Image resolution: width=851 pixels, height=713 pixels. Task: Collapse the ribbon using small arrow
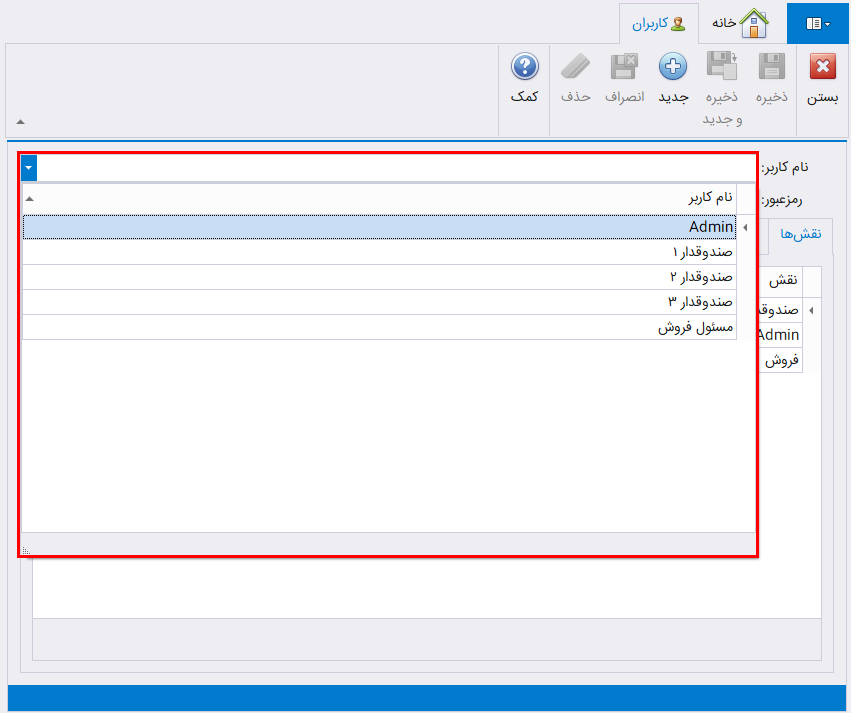tap(20, 122)
